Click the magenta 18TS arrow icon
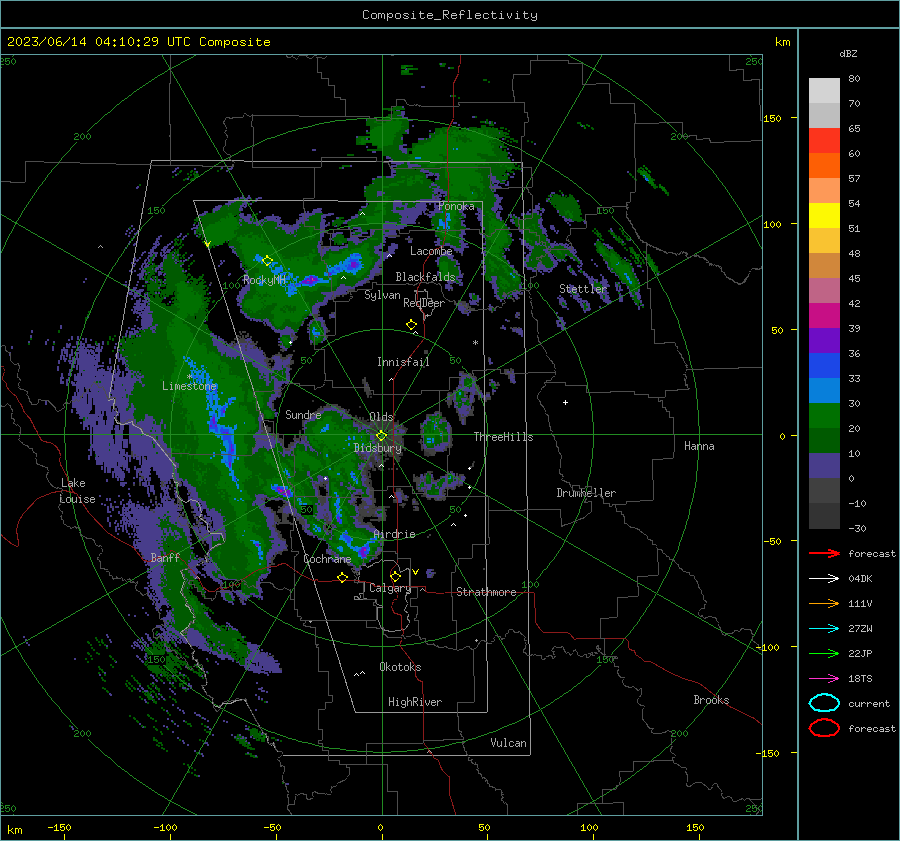The width and height of the screenshot is (900, 841). [x=824, y=679]
